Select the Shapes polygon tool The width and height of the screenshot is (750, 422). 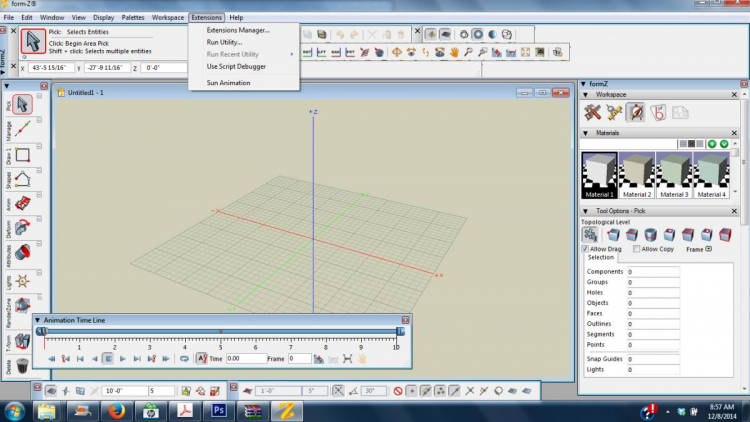point(22,179)
